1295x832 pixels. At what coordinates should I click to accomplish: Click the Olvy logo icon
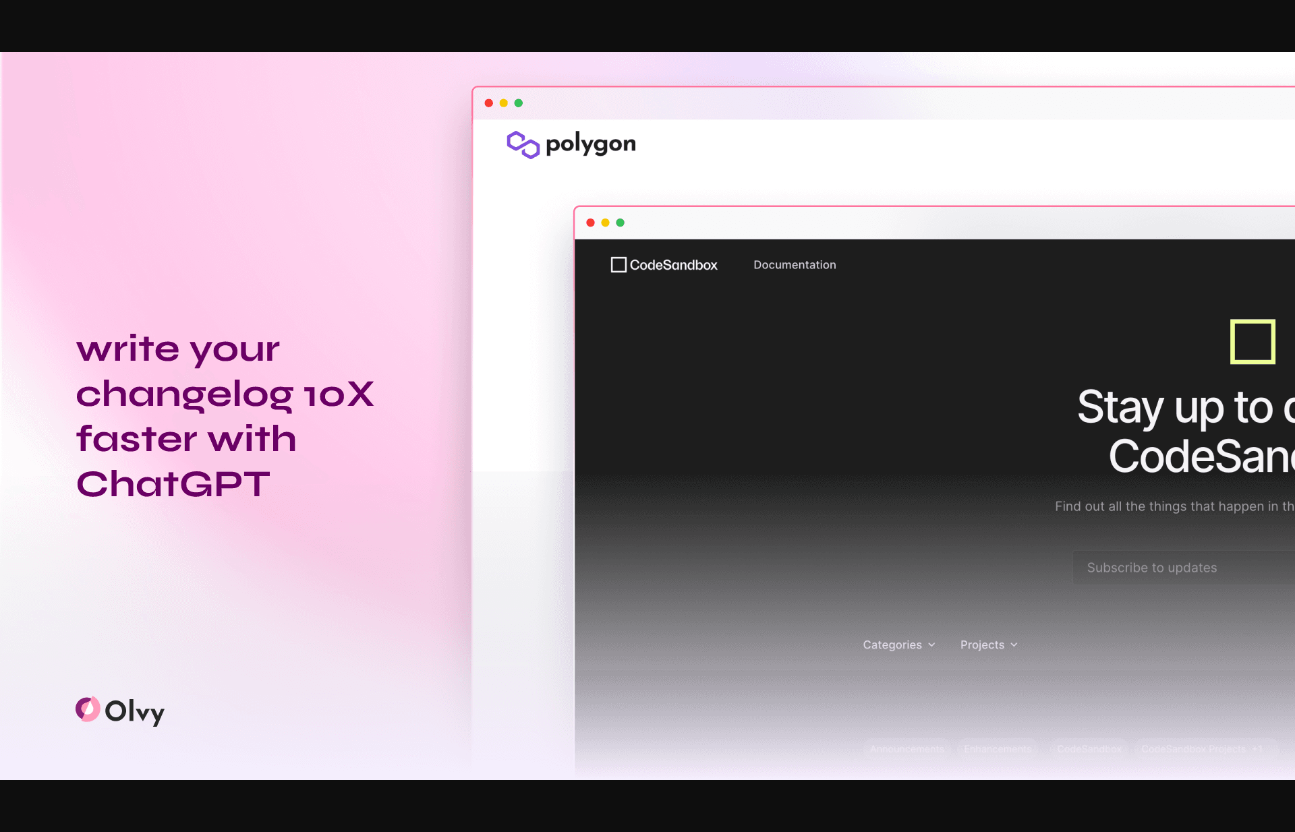click(x=87, y=709)
